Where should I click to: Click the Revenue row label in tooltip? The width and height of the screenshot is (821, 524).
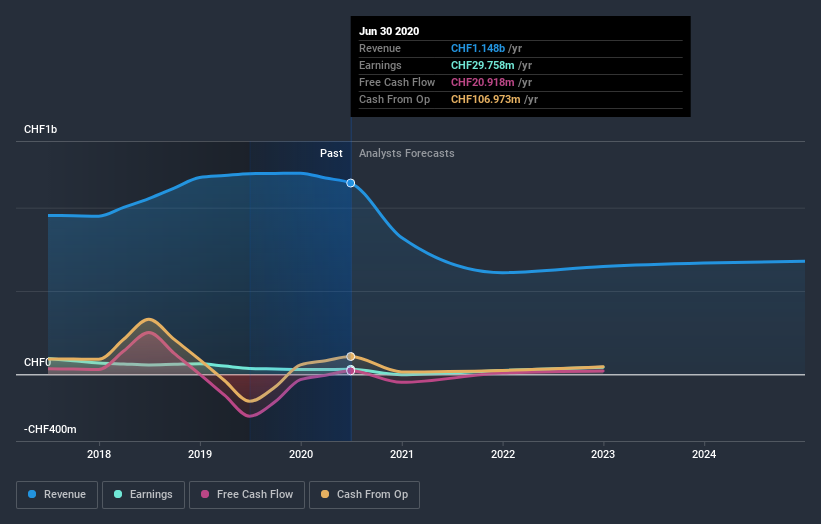pyautogui.click(x=380, y=48)
